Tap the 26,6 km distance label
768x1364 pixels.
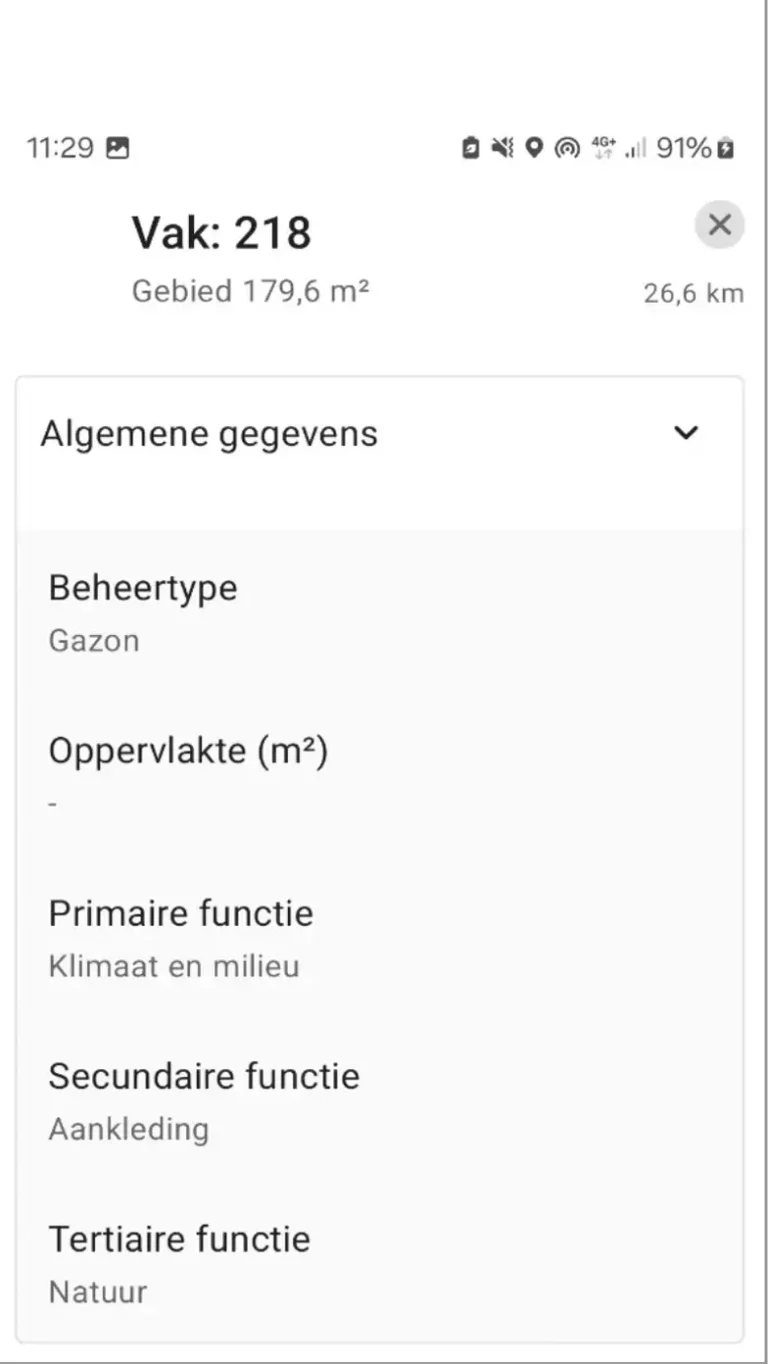tap(693, 293)
